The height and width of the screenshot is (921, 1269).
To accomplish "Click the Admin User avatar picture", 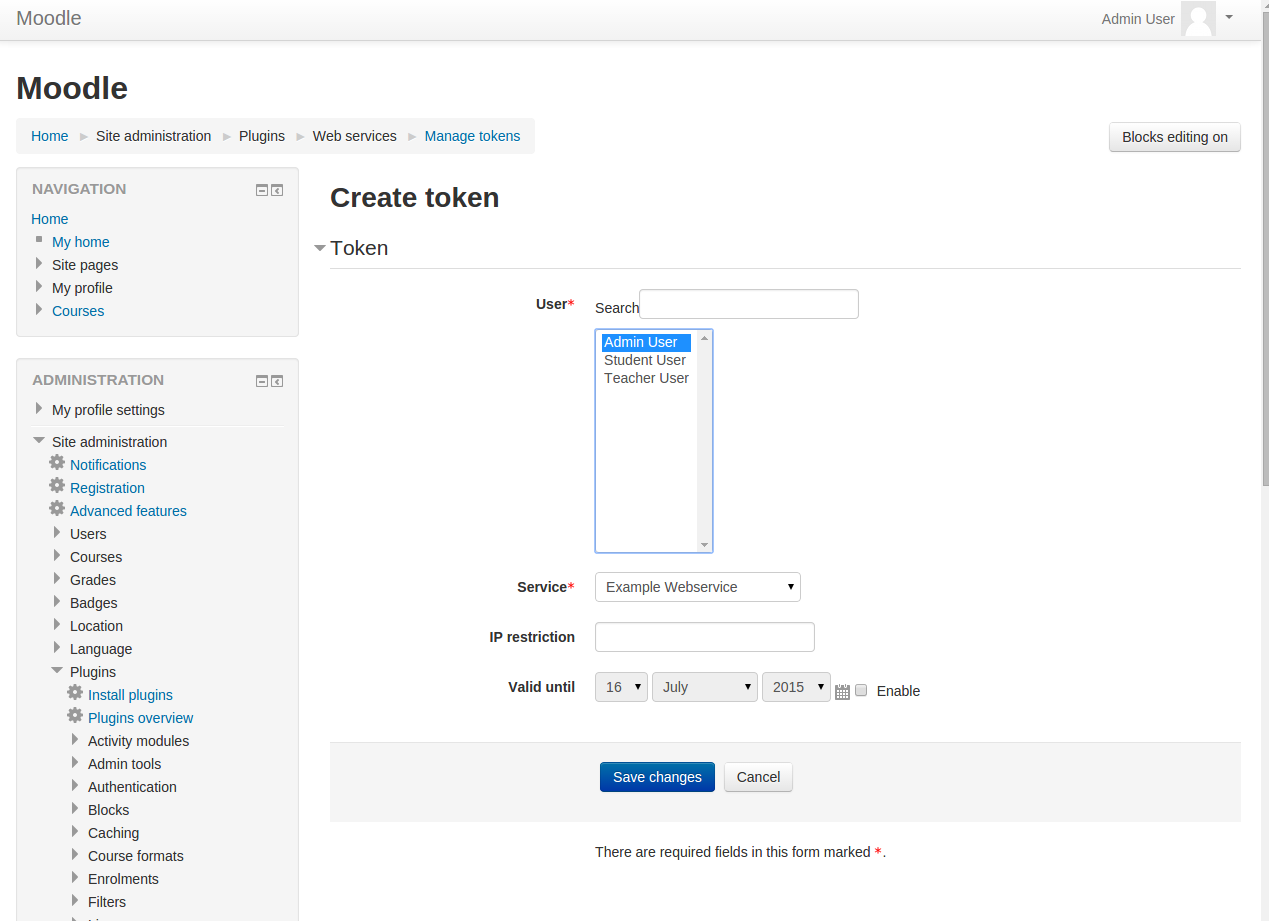I will coord(1198,19).
